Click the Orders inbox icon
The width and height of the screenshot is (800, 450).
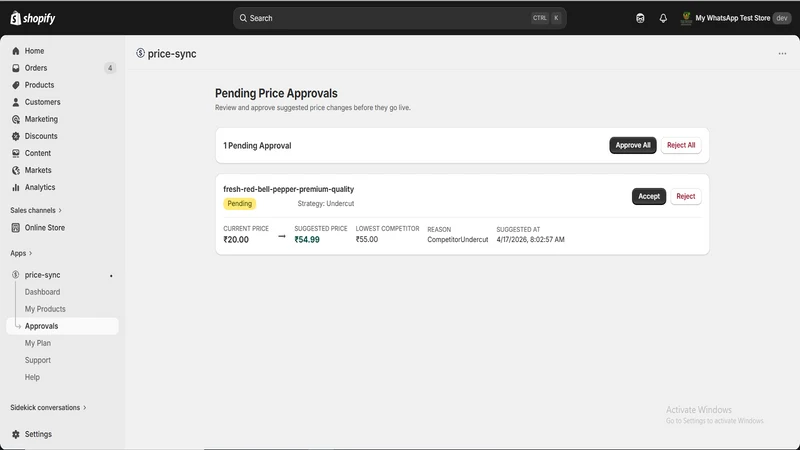16,68
